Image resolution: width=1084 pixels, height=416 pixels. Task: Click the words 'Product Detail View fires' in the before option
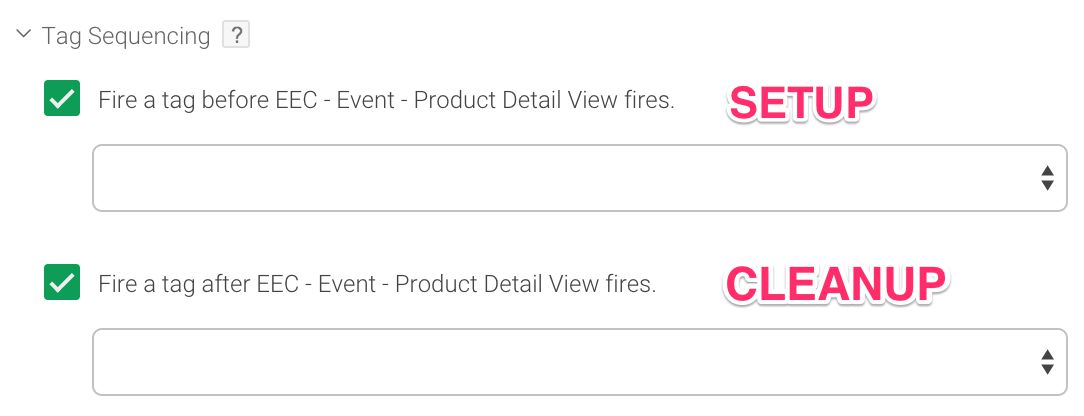coord(543,101)
